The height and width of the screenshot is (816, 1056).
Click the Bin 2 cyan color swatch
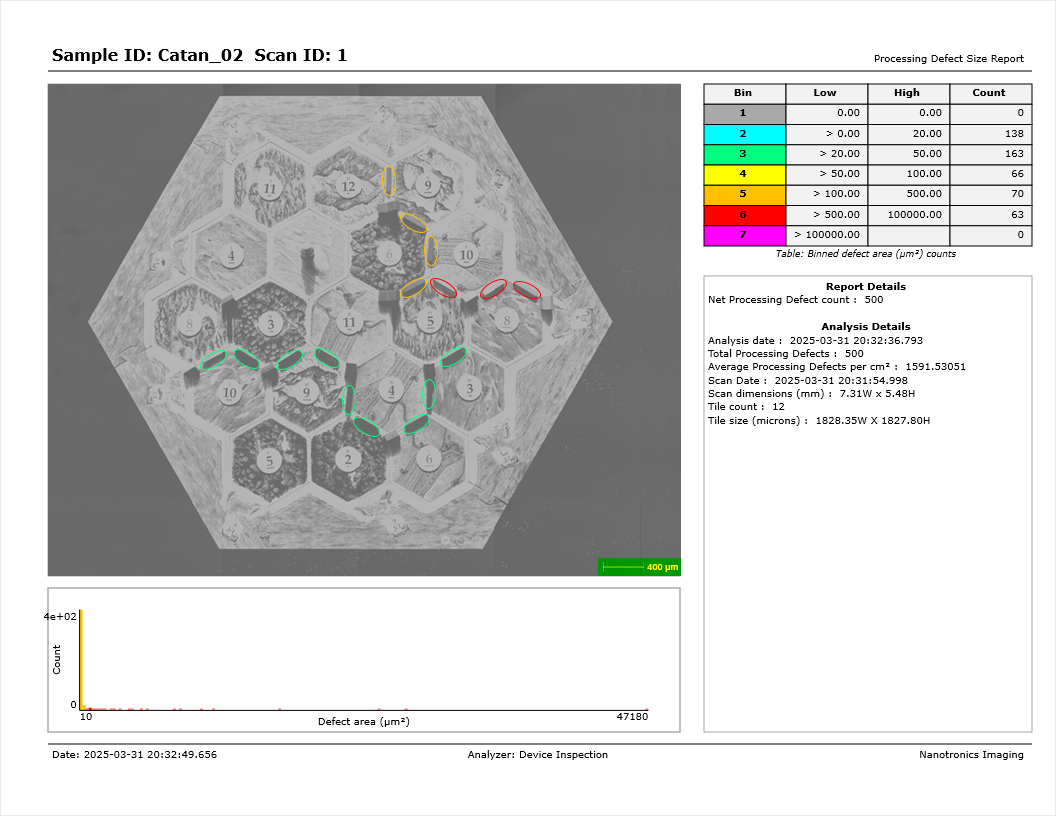[x=744, y=134]
